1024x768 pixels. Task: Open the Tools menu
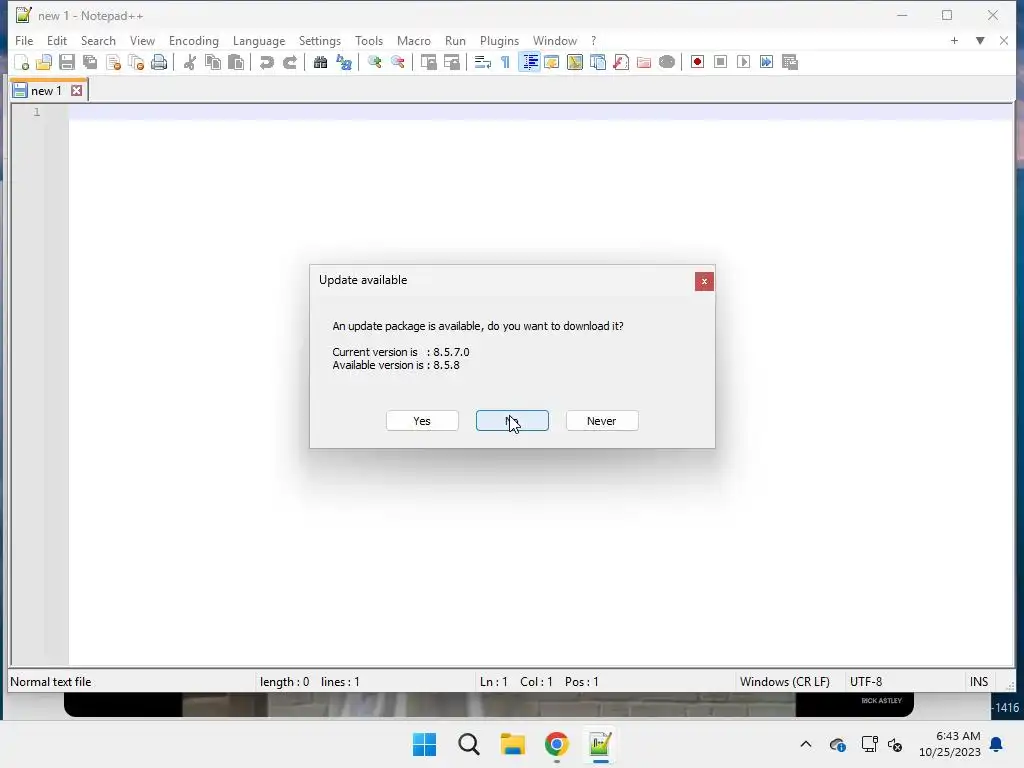coord(369,40)
